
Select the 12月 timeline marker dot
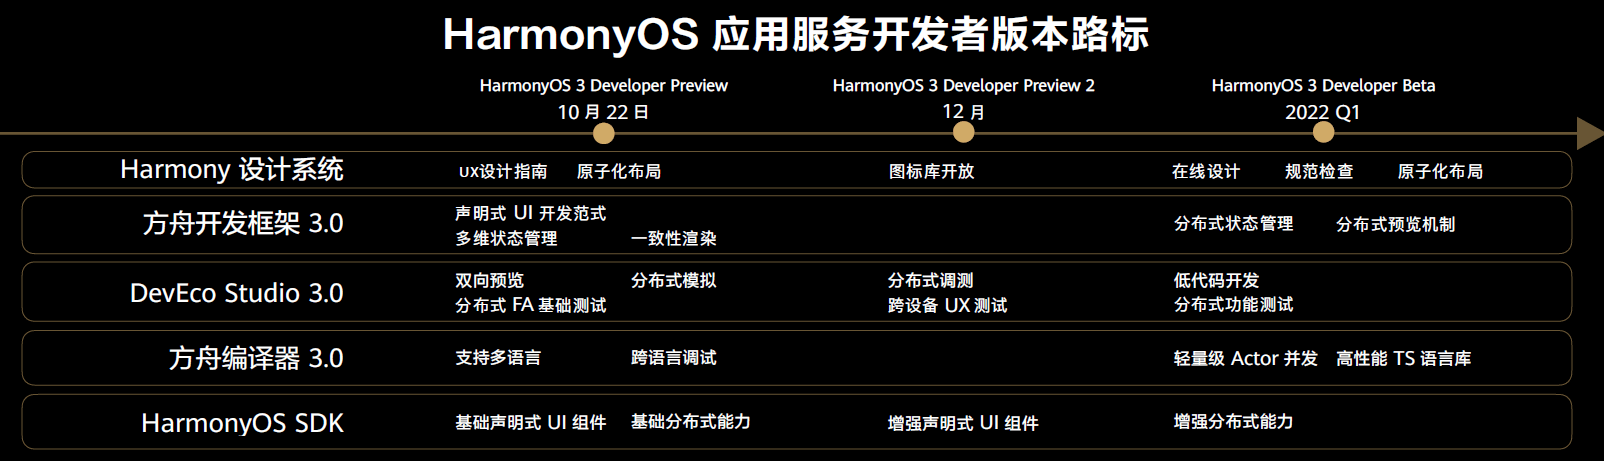[963, 133]
